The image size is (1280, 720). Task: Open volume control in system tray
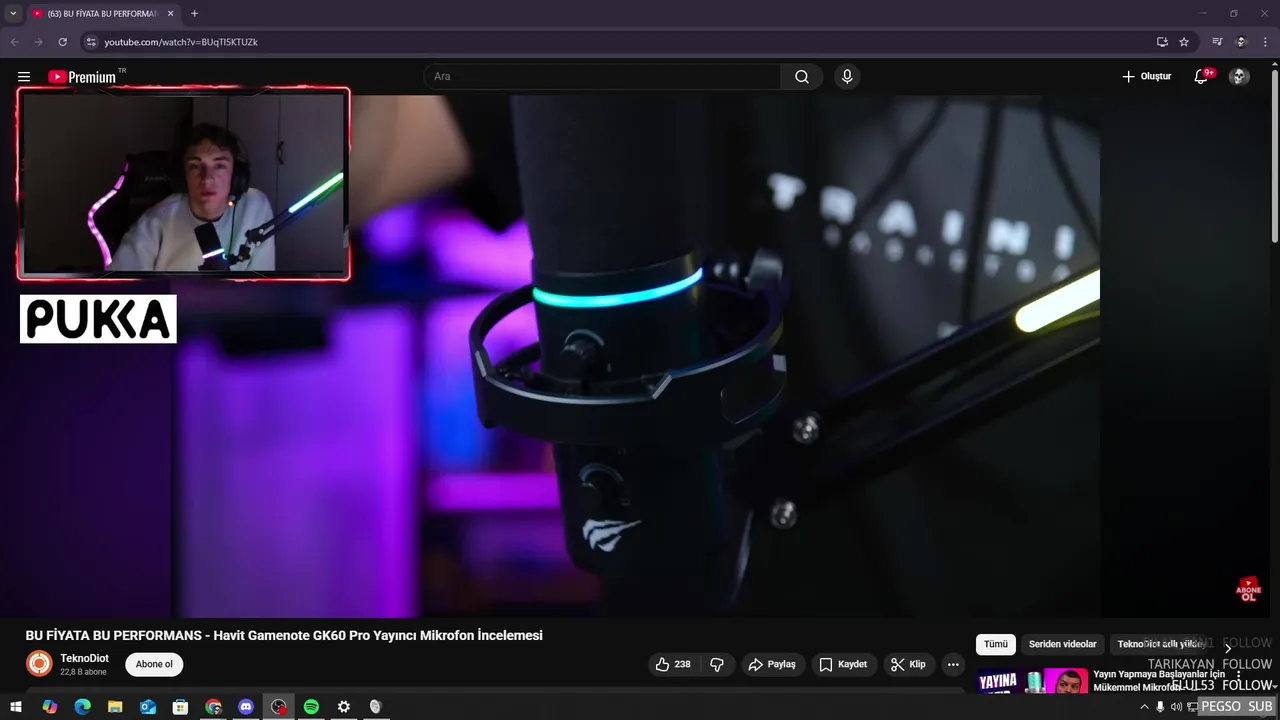(1176, 707)
